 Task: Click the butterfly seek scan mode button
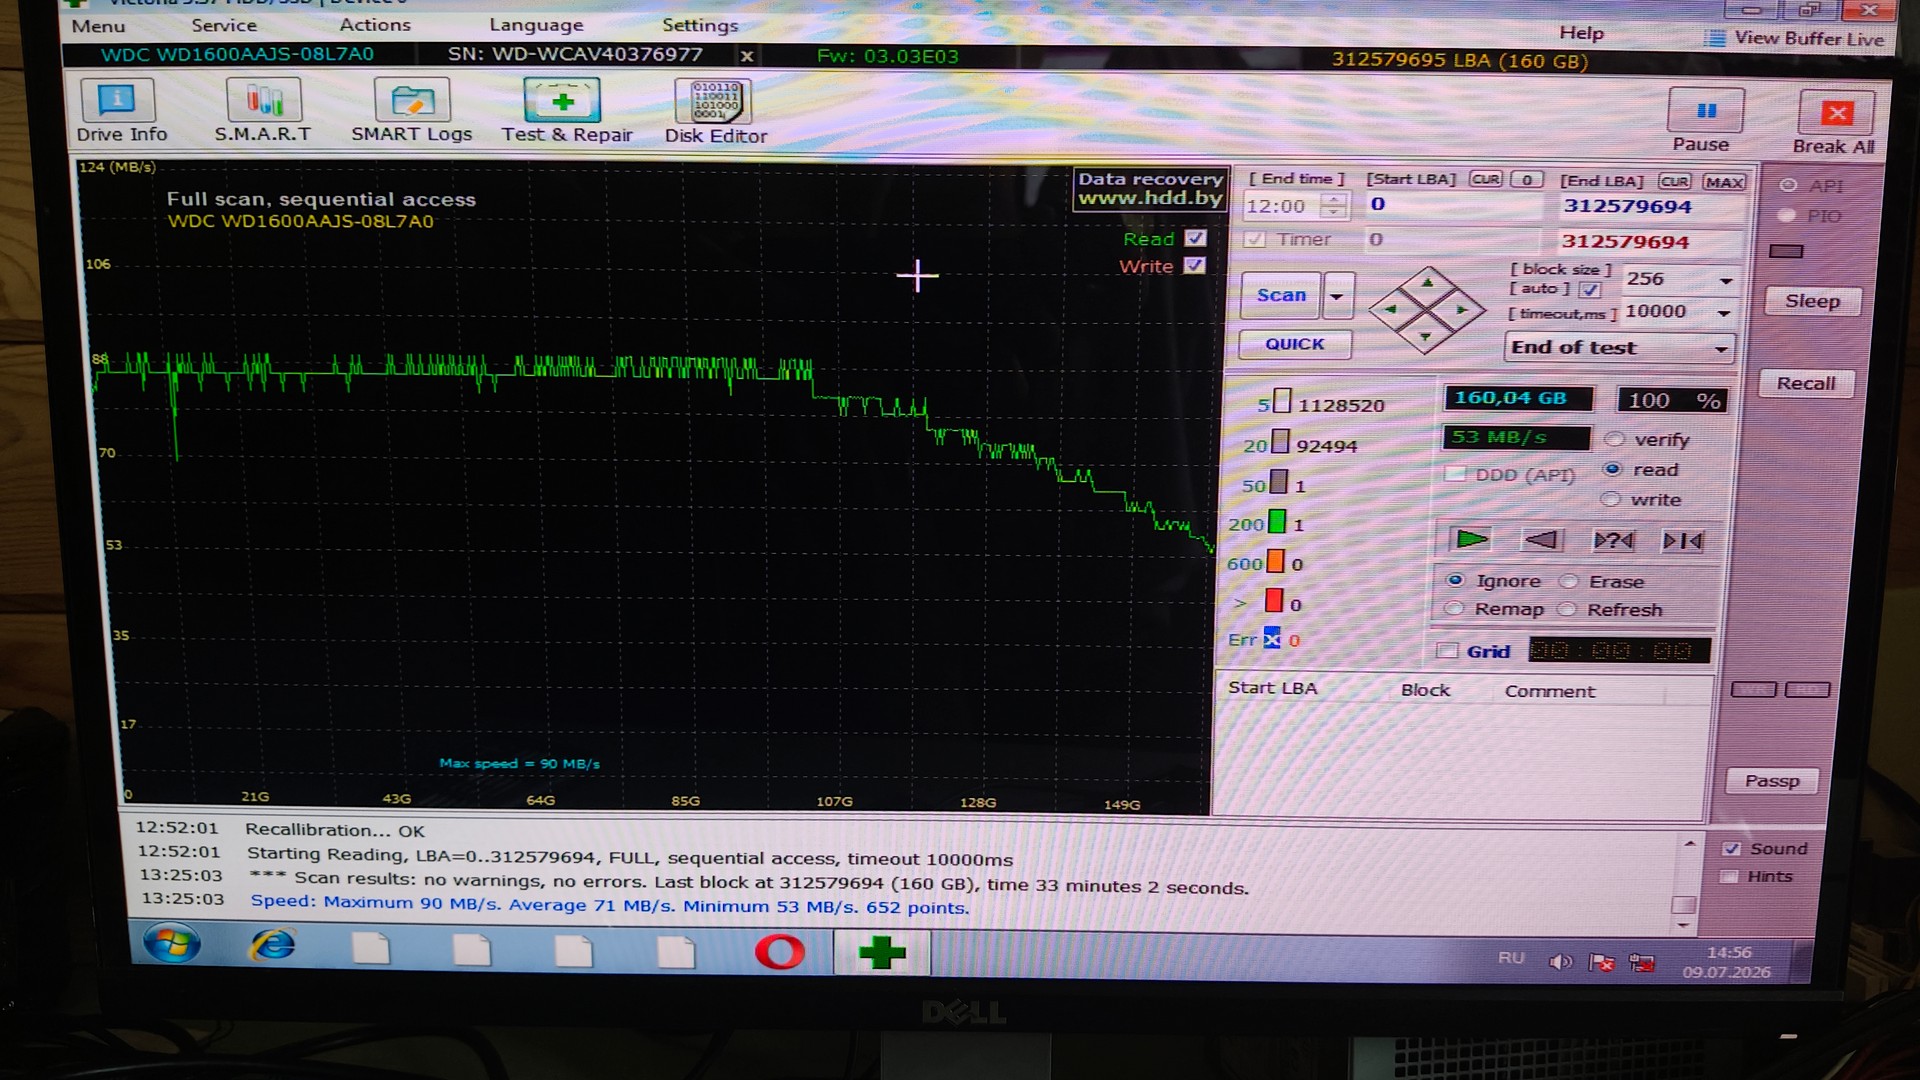(1682, 541)
